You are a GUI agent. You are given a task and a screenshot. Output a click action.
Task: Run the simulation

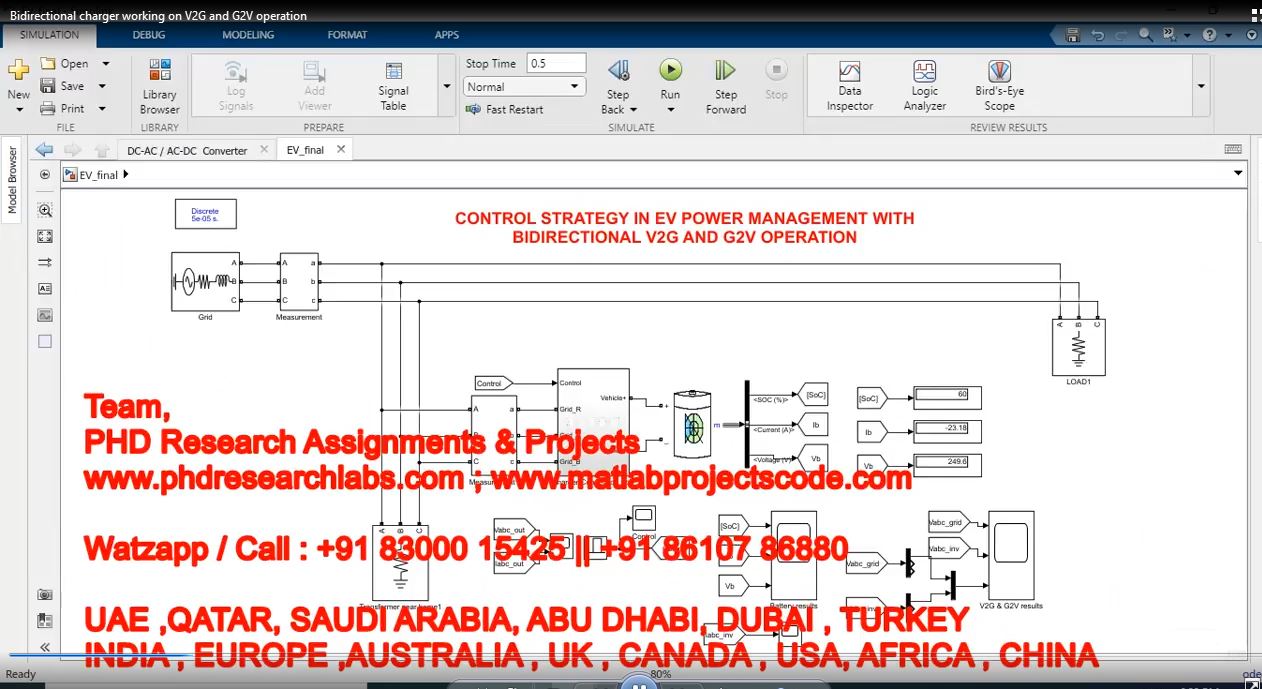coord(670,71)
